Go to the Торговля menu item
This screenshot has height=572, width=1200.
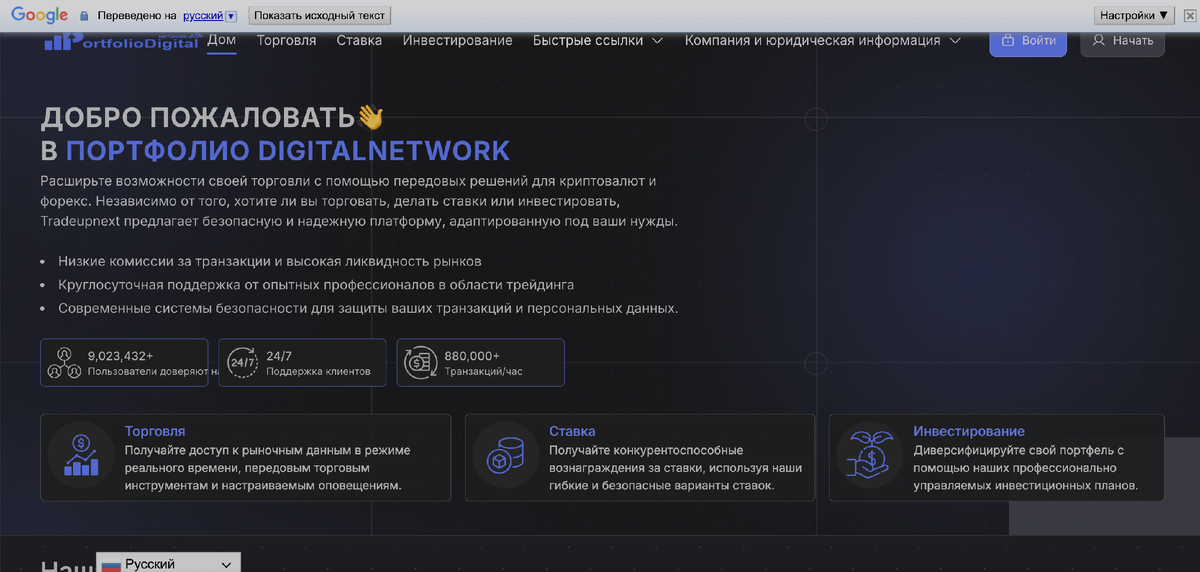(x=286, y=41)
